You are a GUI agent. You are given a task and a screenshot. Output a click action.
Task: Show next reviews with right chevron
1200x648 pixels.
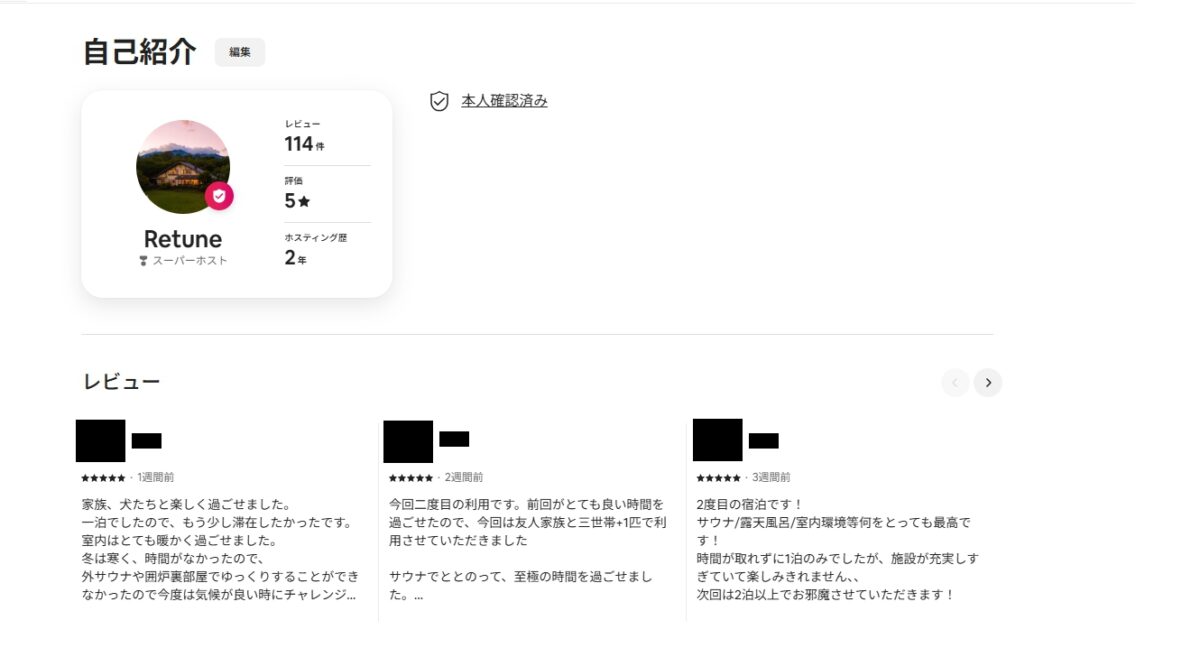tap(988, 382)
